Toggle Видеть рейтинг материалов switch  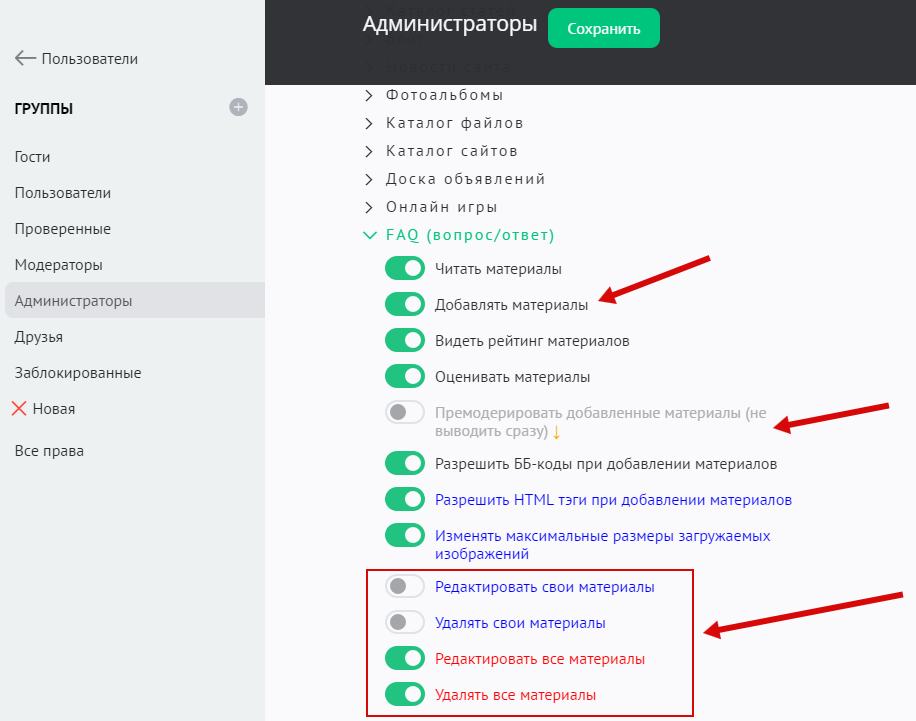(x=405, y=341)
